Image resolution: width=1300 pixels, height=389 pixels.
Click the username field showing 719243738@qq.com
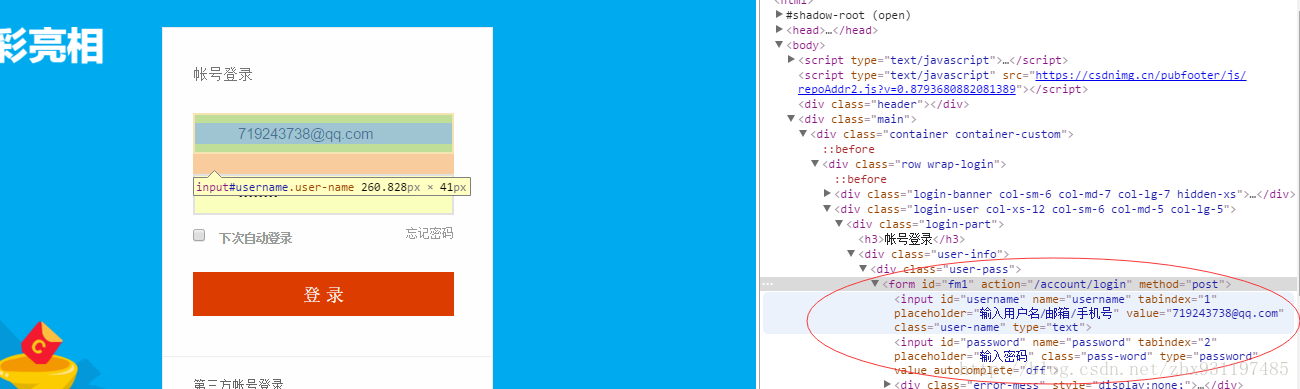(x=323, y=134)
